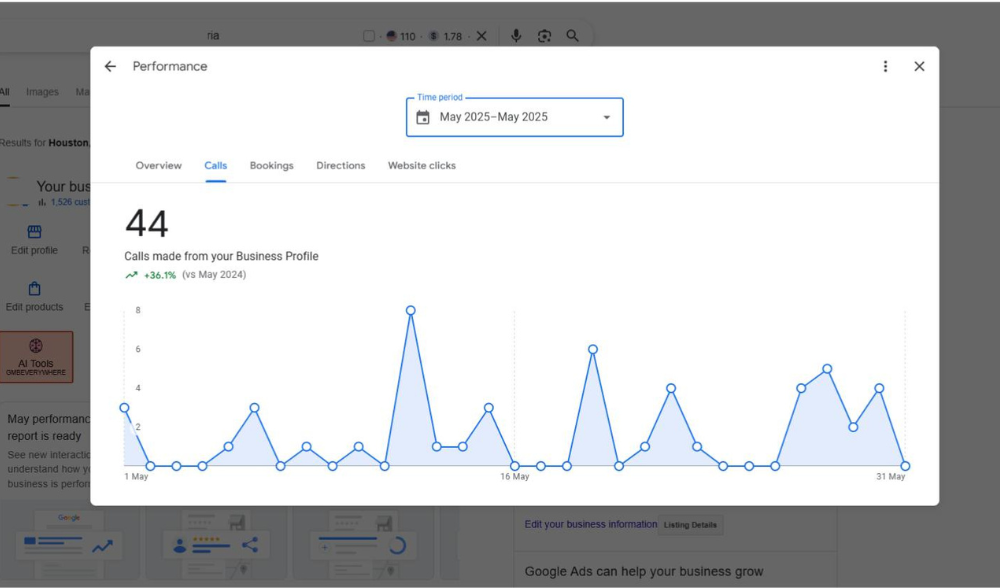This screenshot has width=1000, height=588.
Task: Open the three-dot more options menu
Action: 885,67
